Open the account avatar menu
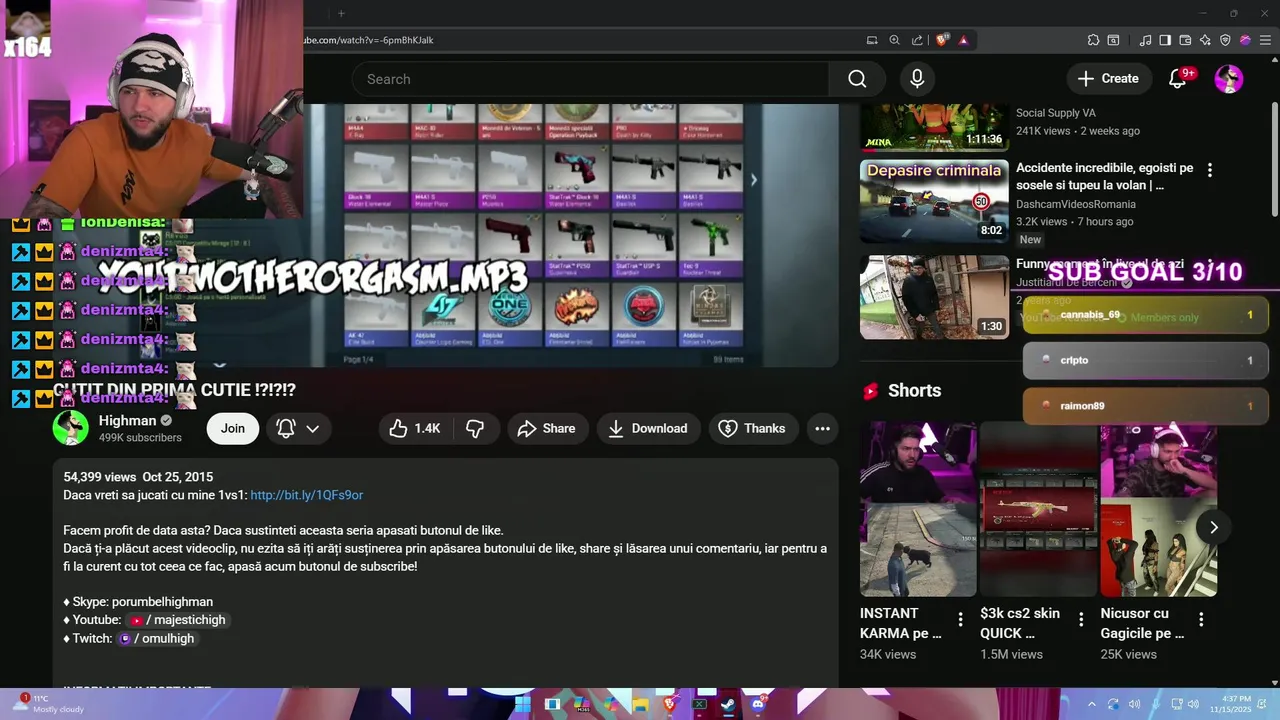1280x720 pixels. tap(1229, 79)
